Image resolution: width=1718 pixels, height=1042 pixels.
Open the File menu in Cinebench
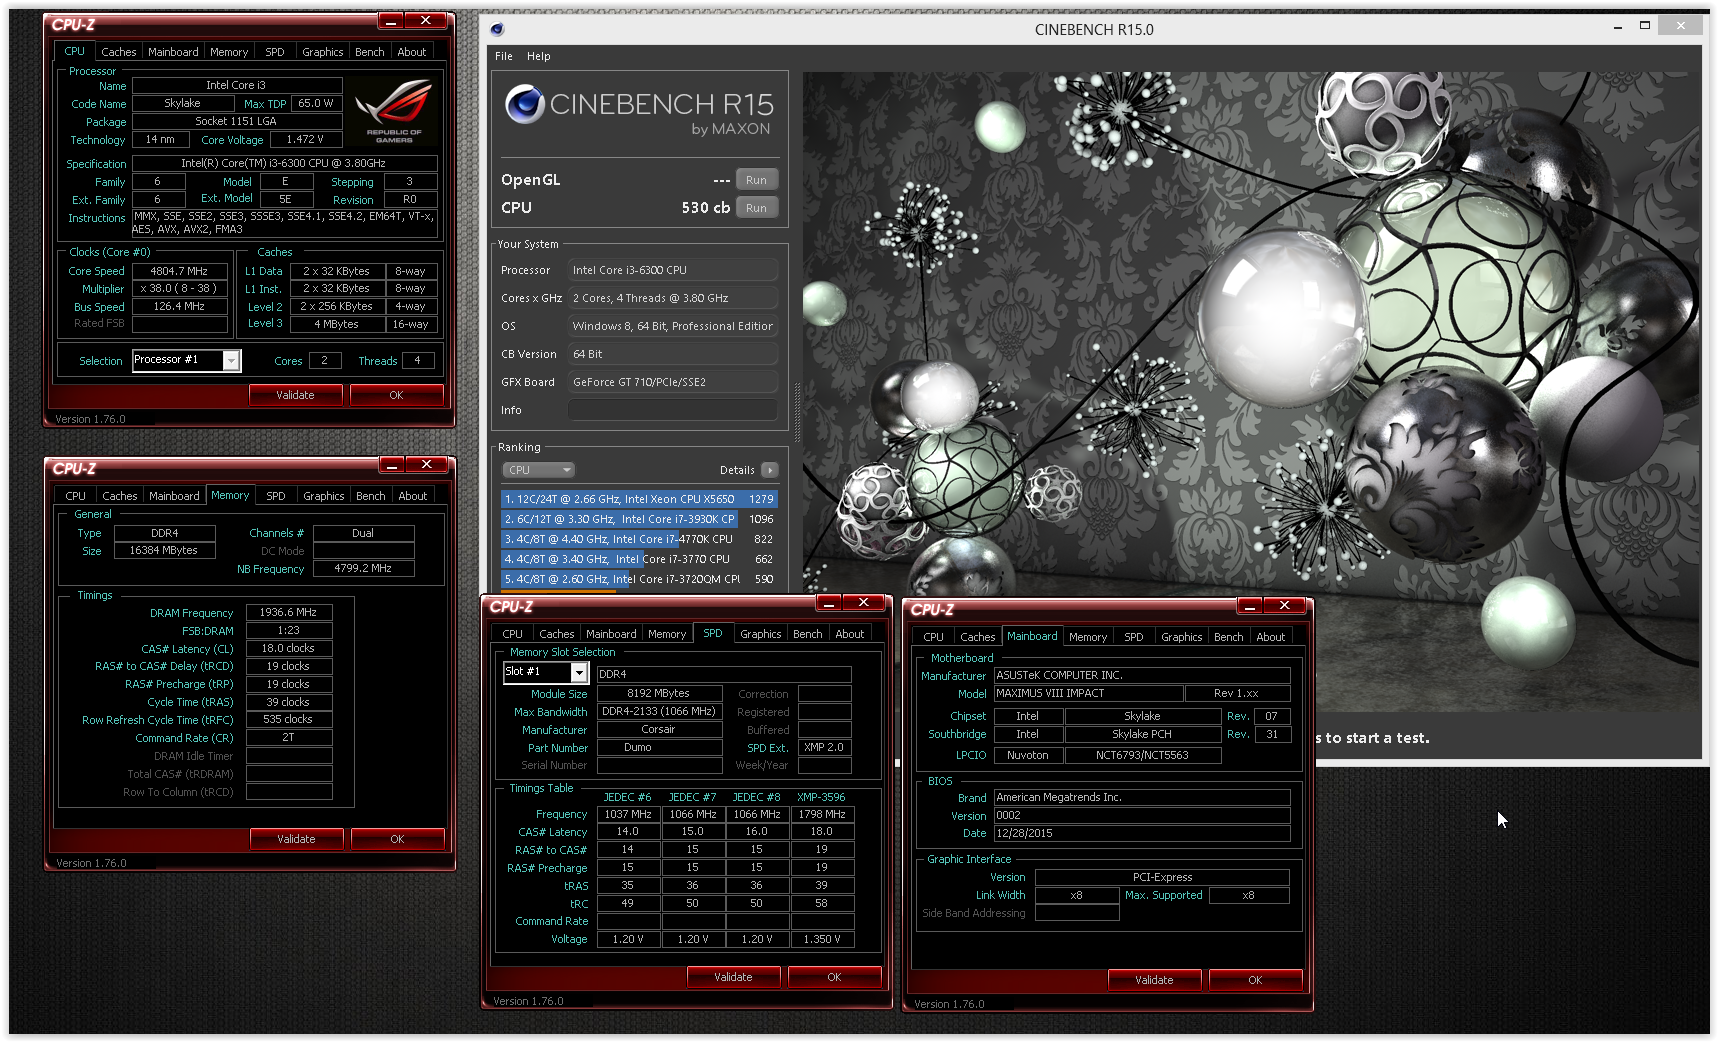tap(504, 56)
